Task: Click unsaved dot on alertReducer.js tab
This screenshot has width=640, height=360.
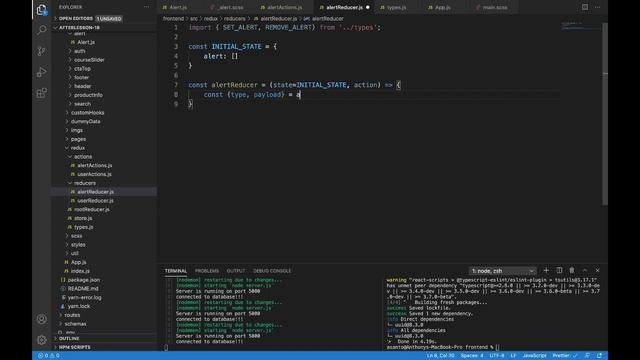Action: tap(368, 7)
